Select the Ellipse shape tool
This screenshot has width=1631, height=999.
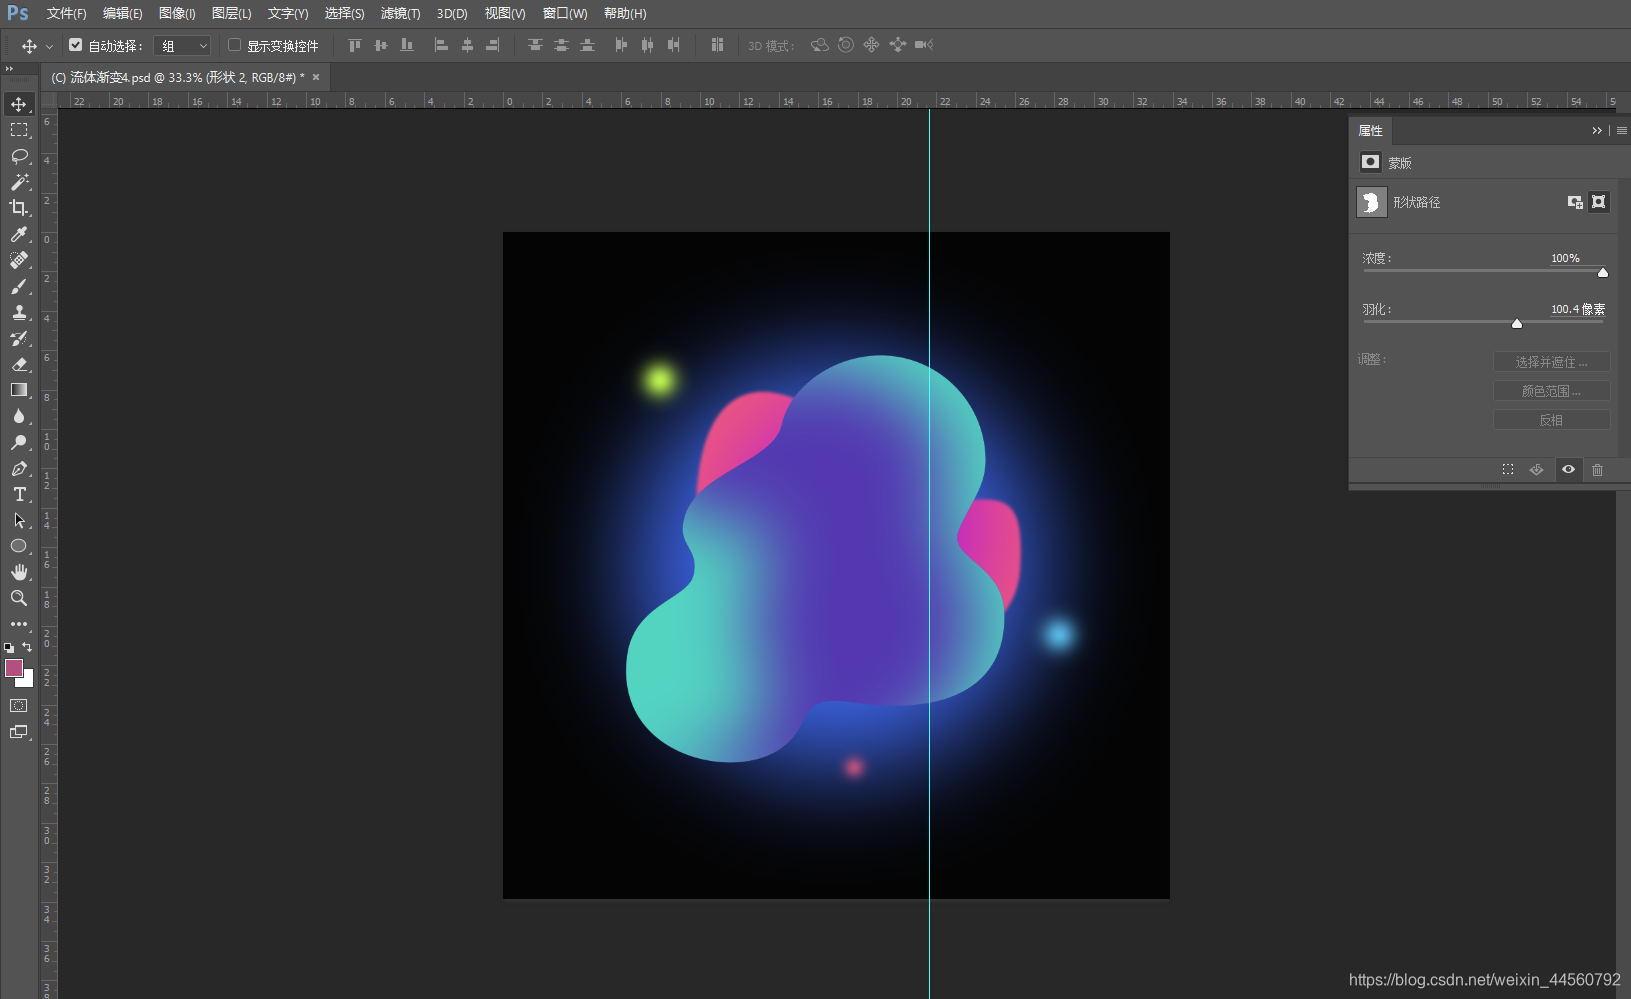coord(19,546)
